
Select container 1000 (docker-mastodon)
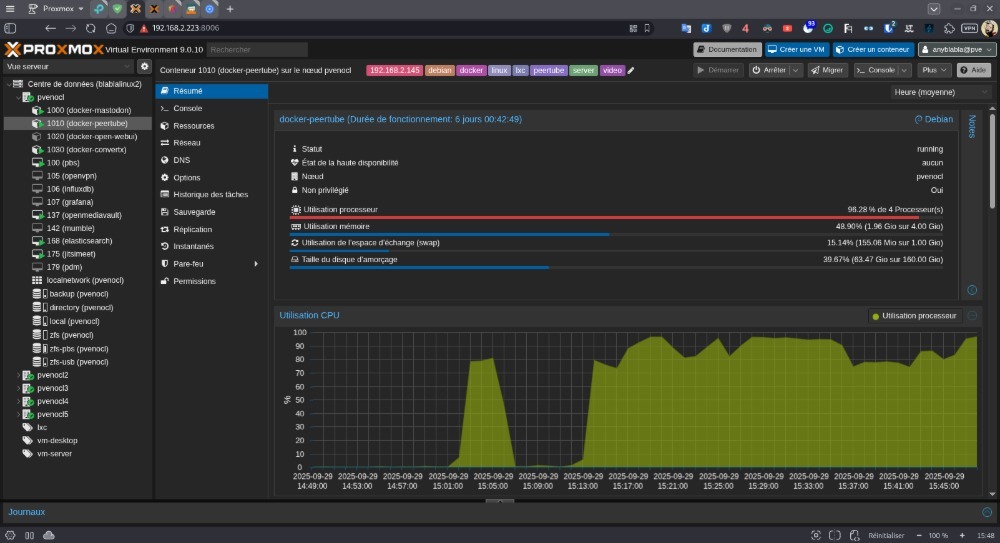88,110
